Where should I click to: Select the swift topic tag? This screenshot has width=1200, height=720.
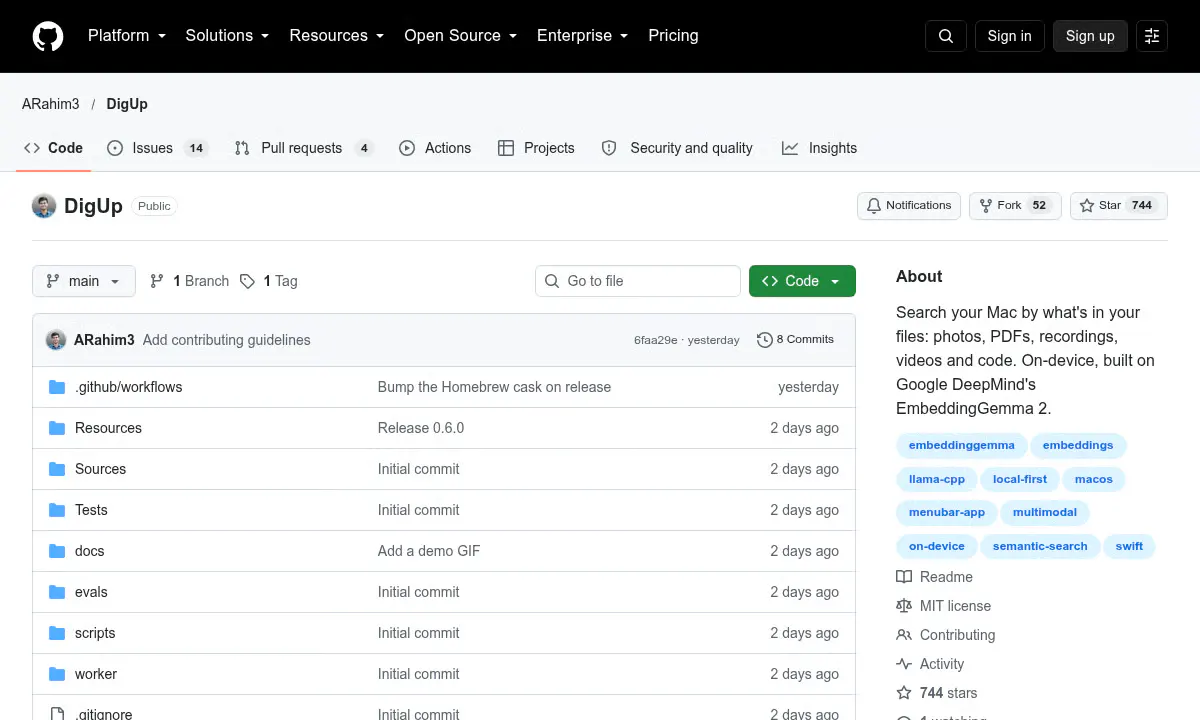point(1129,546)
